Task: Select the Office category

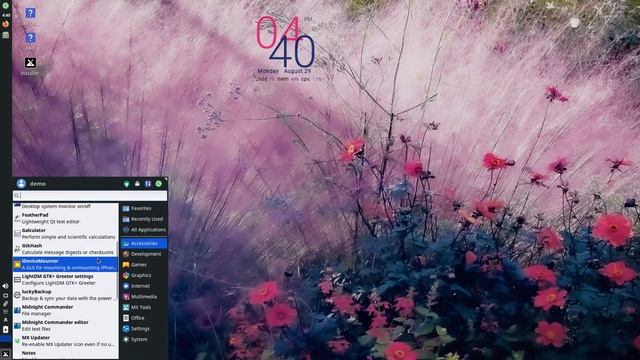Action: click(144, 318)
